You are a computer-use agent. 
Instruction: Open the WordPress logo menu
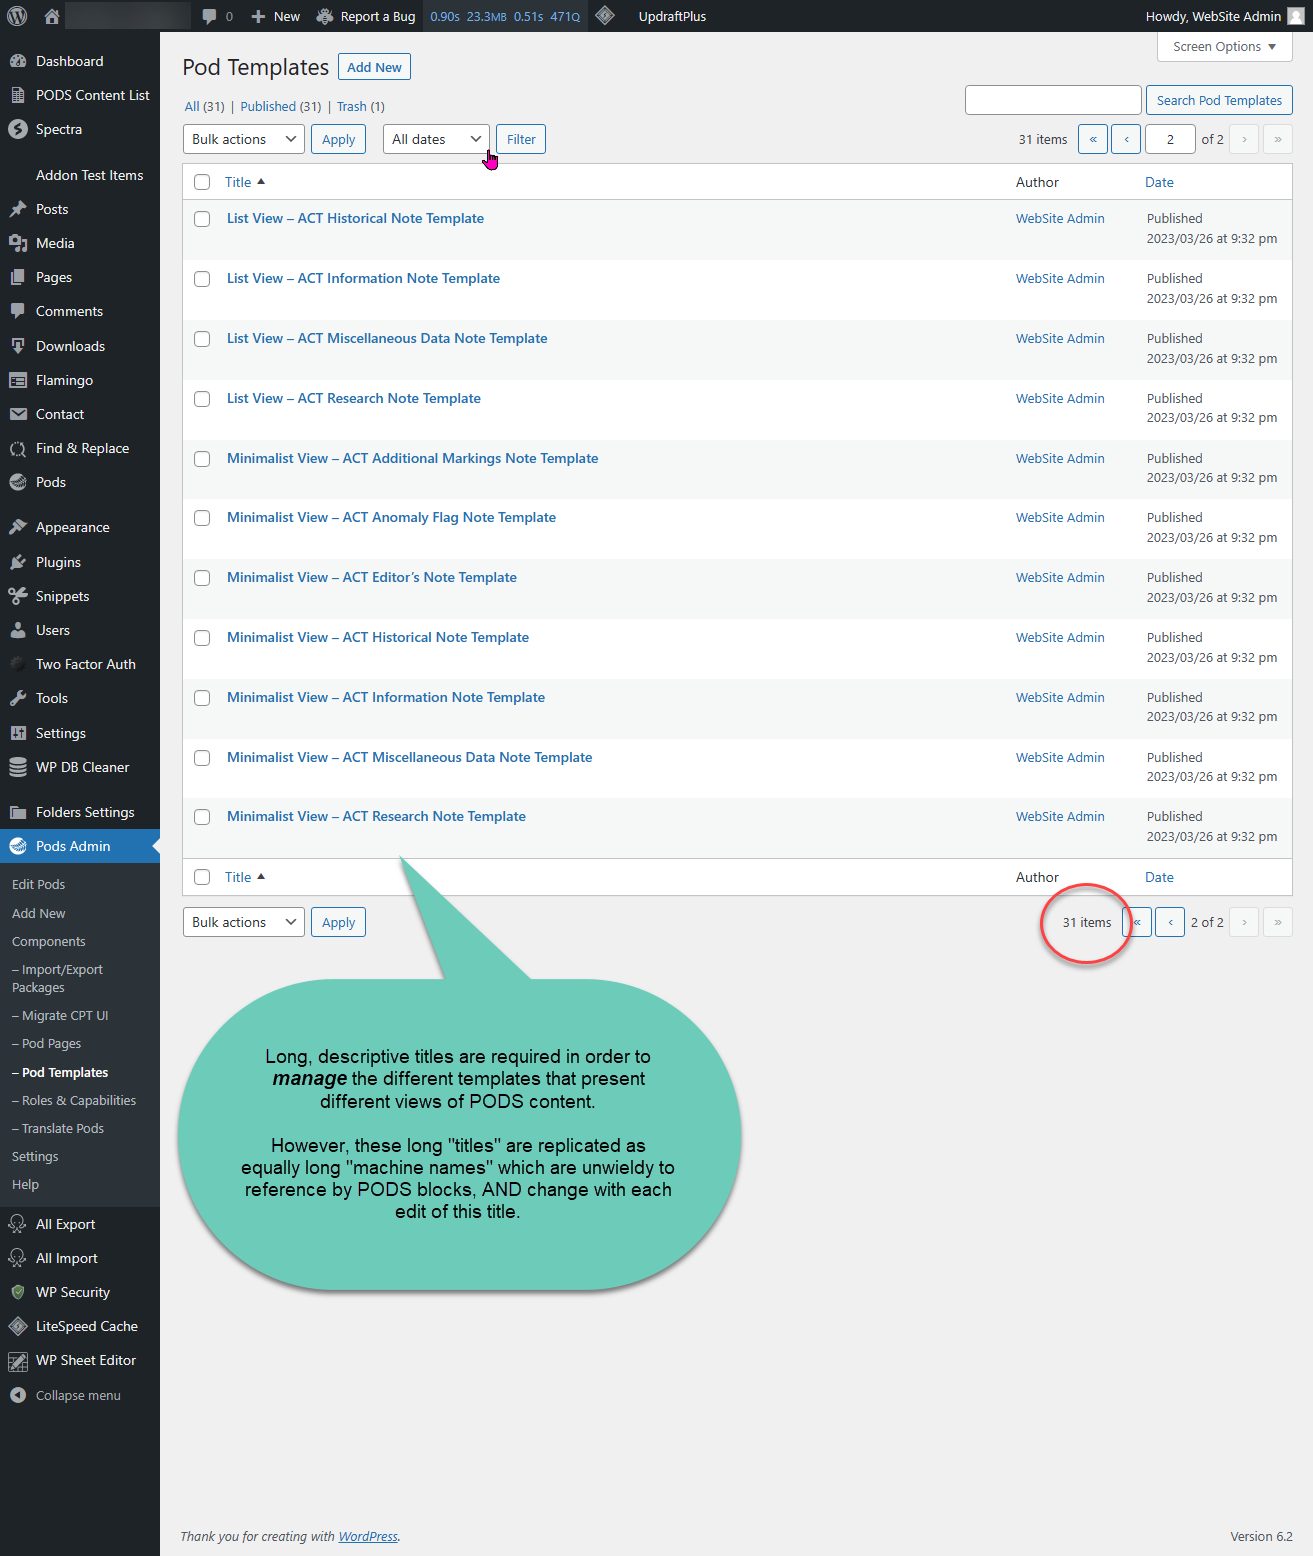(x=16, y=15)
